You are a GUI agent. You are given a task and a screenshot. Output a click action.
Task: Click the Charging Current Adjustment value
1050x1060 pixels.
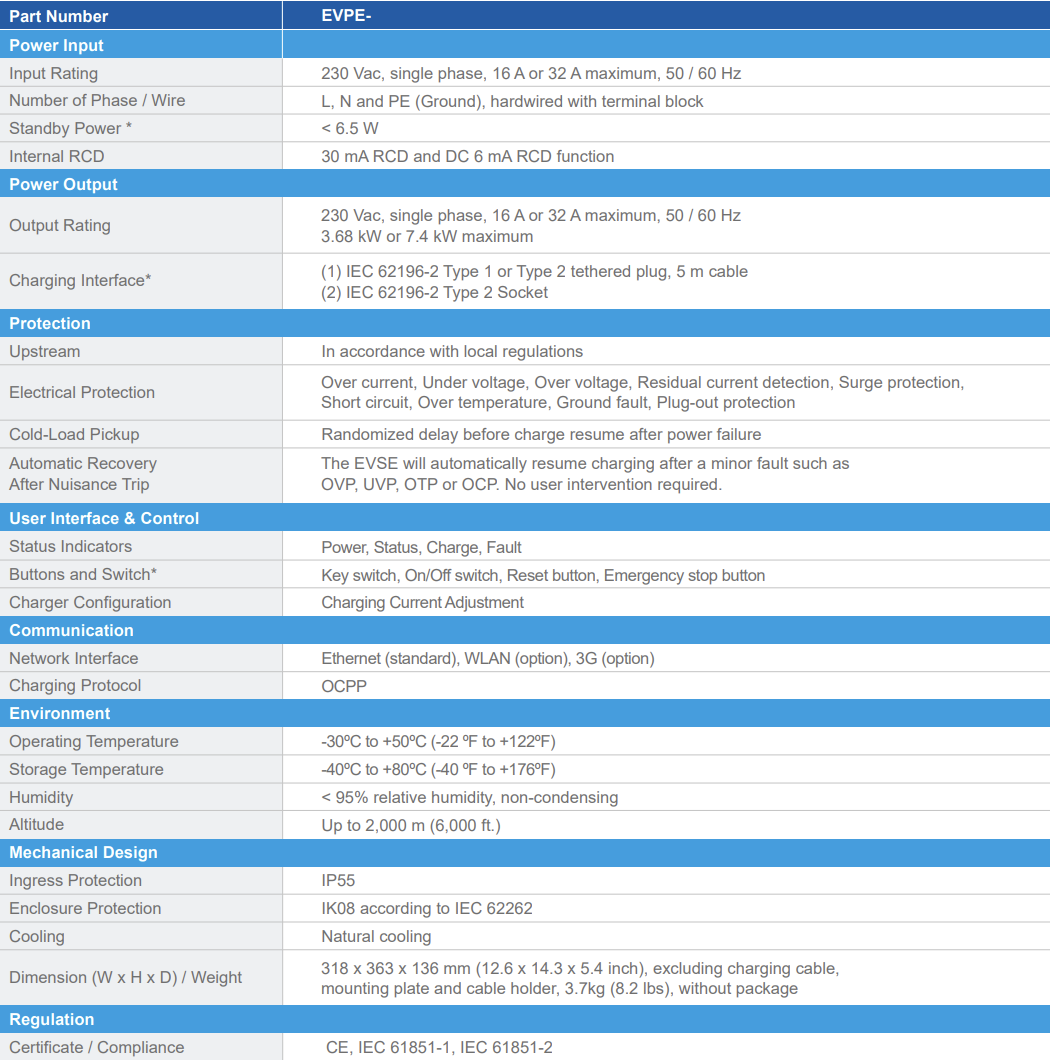pos(422,602)
